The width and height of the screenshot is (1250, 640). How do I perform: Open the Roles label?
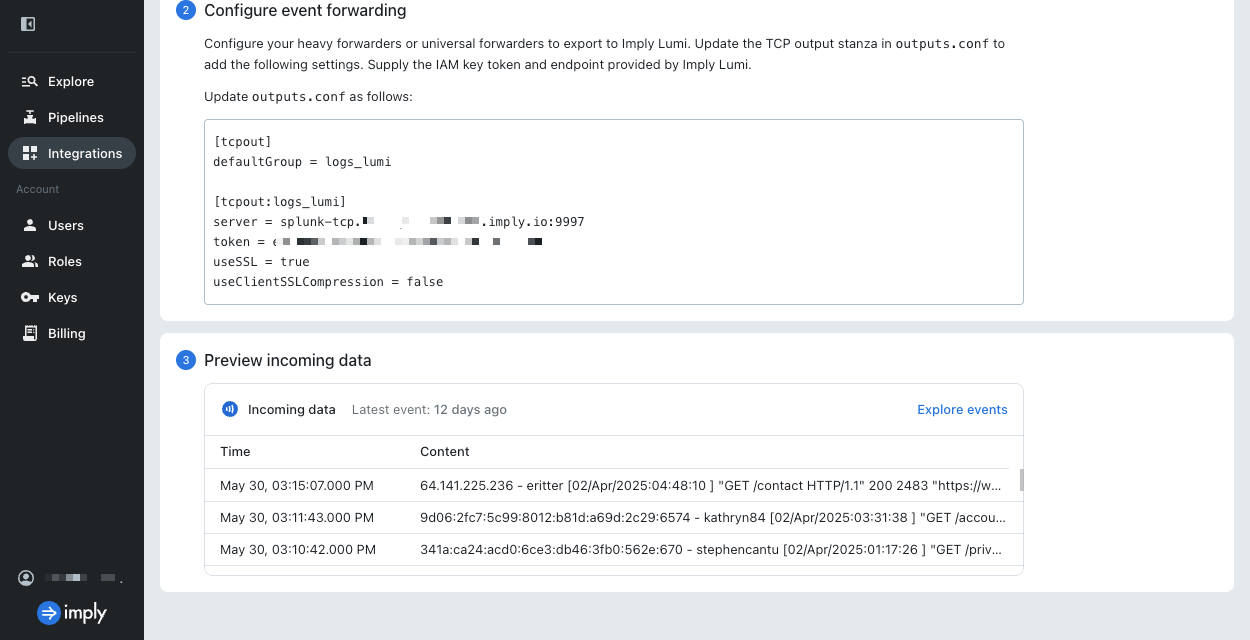[65, 261]
